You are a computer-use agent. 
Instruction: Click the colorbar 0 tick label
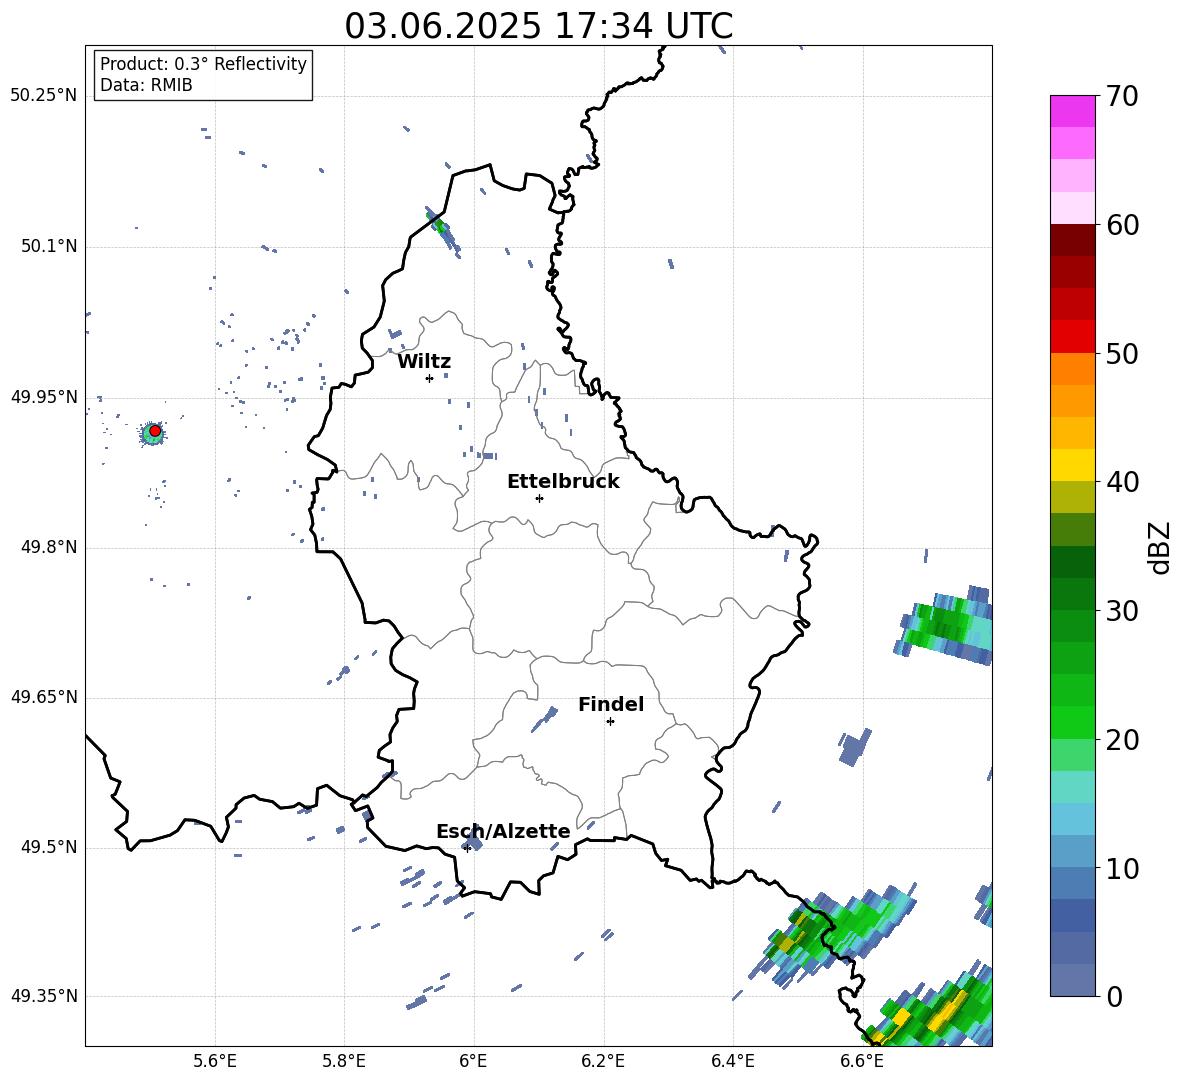[1114, 997]
